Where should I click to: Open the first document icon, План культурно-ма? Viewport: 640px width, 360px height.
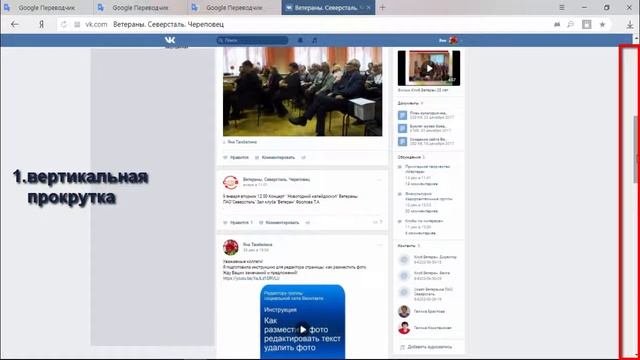[x=402, y=115]
